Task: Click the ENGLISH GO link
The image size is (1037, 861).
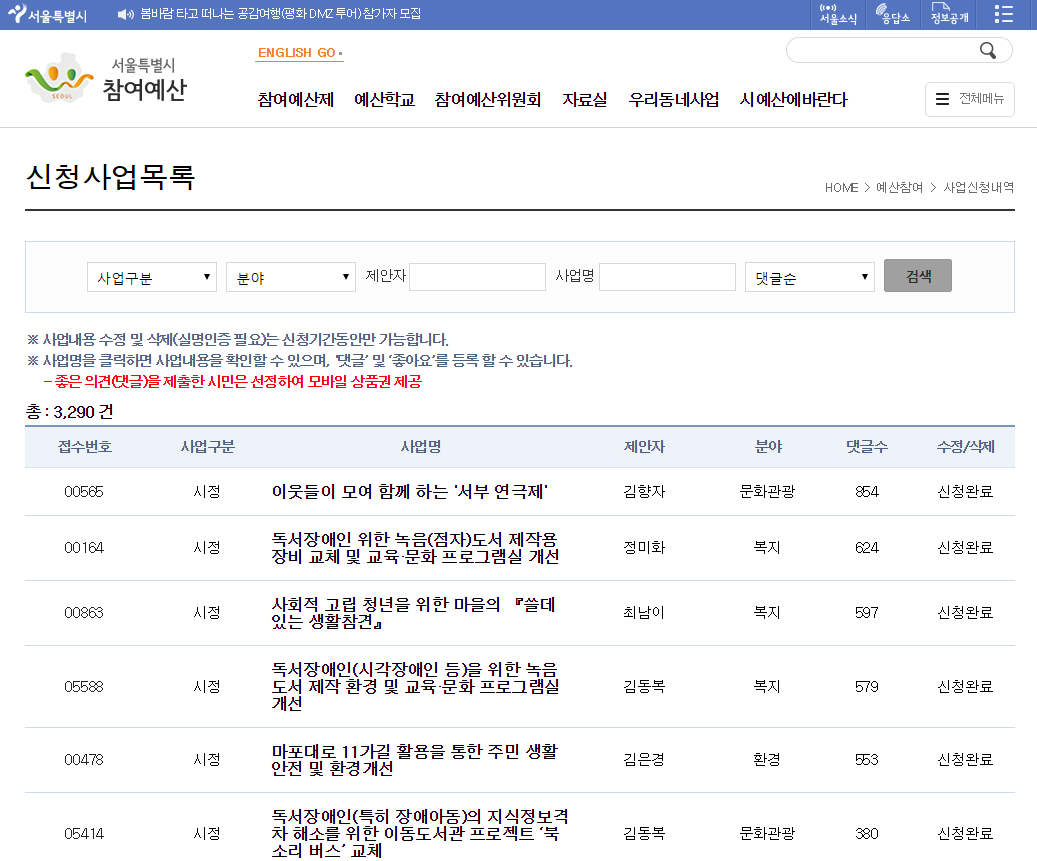Action: pos(299,53)
